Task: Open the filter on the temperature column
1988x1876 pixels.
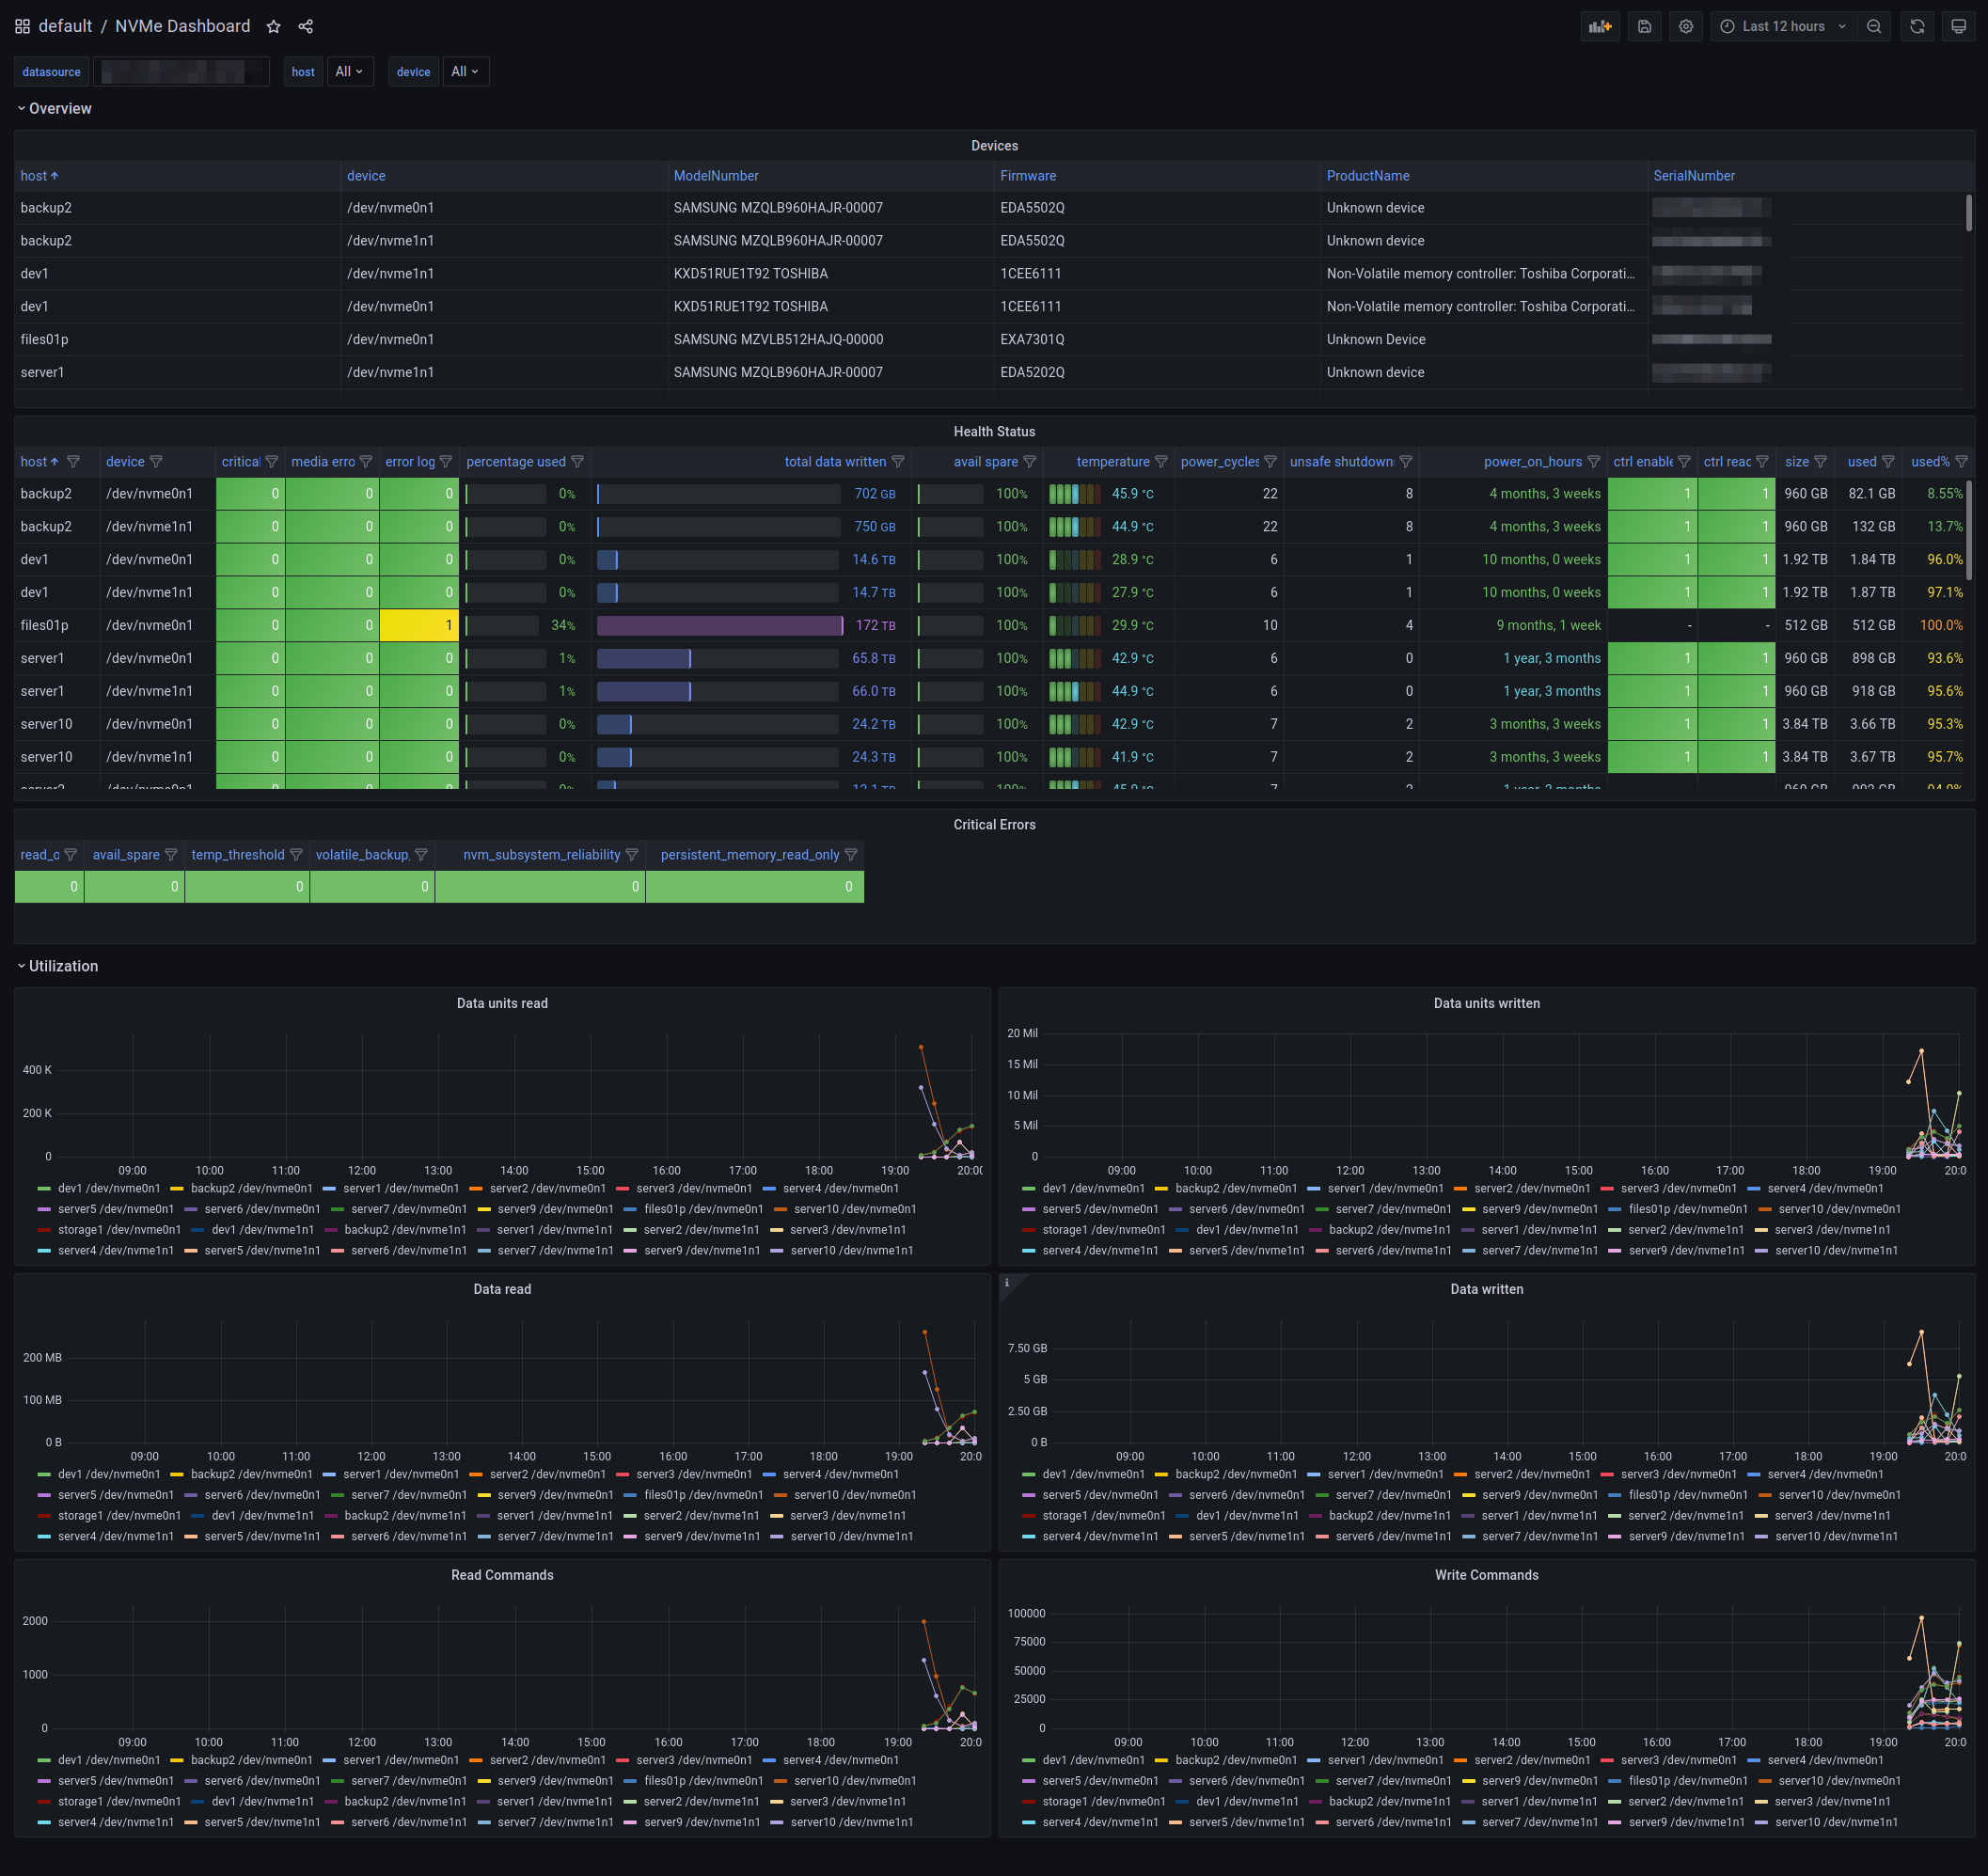Action: pyautogui.click(x=1160, y=461)
